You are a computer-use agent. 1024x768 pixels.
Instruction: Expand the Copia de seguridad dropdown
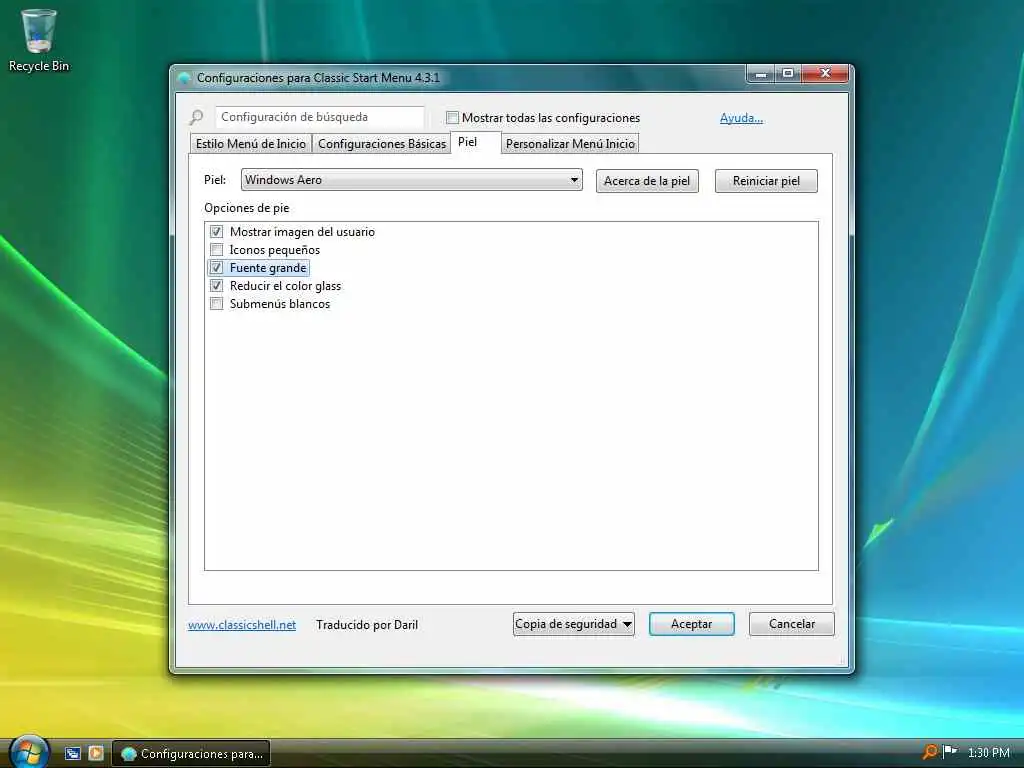(573, 624)
